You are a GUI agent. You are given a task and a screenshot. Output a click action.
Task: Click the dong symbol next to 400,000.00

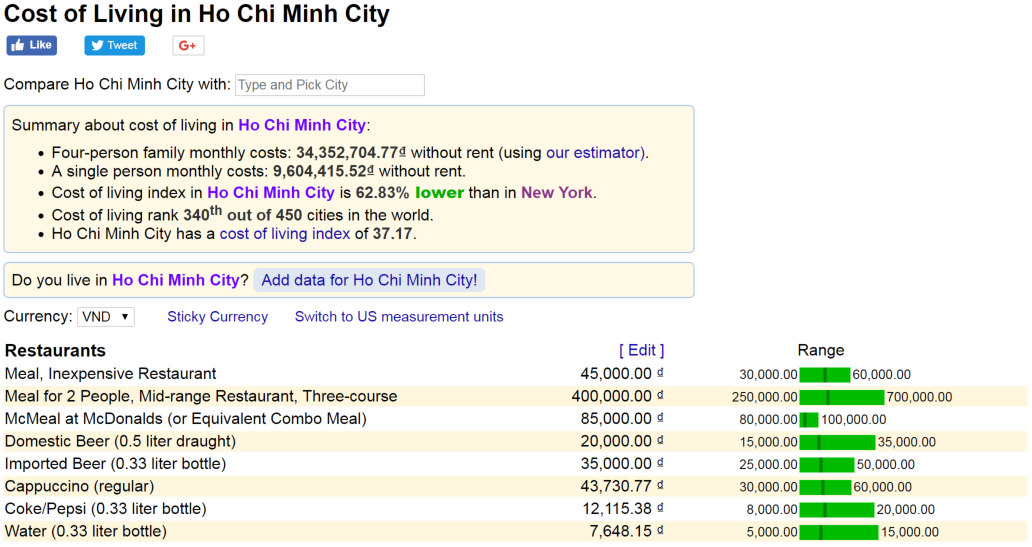pyautogui.click(x=660, y=397)
